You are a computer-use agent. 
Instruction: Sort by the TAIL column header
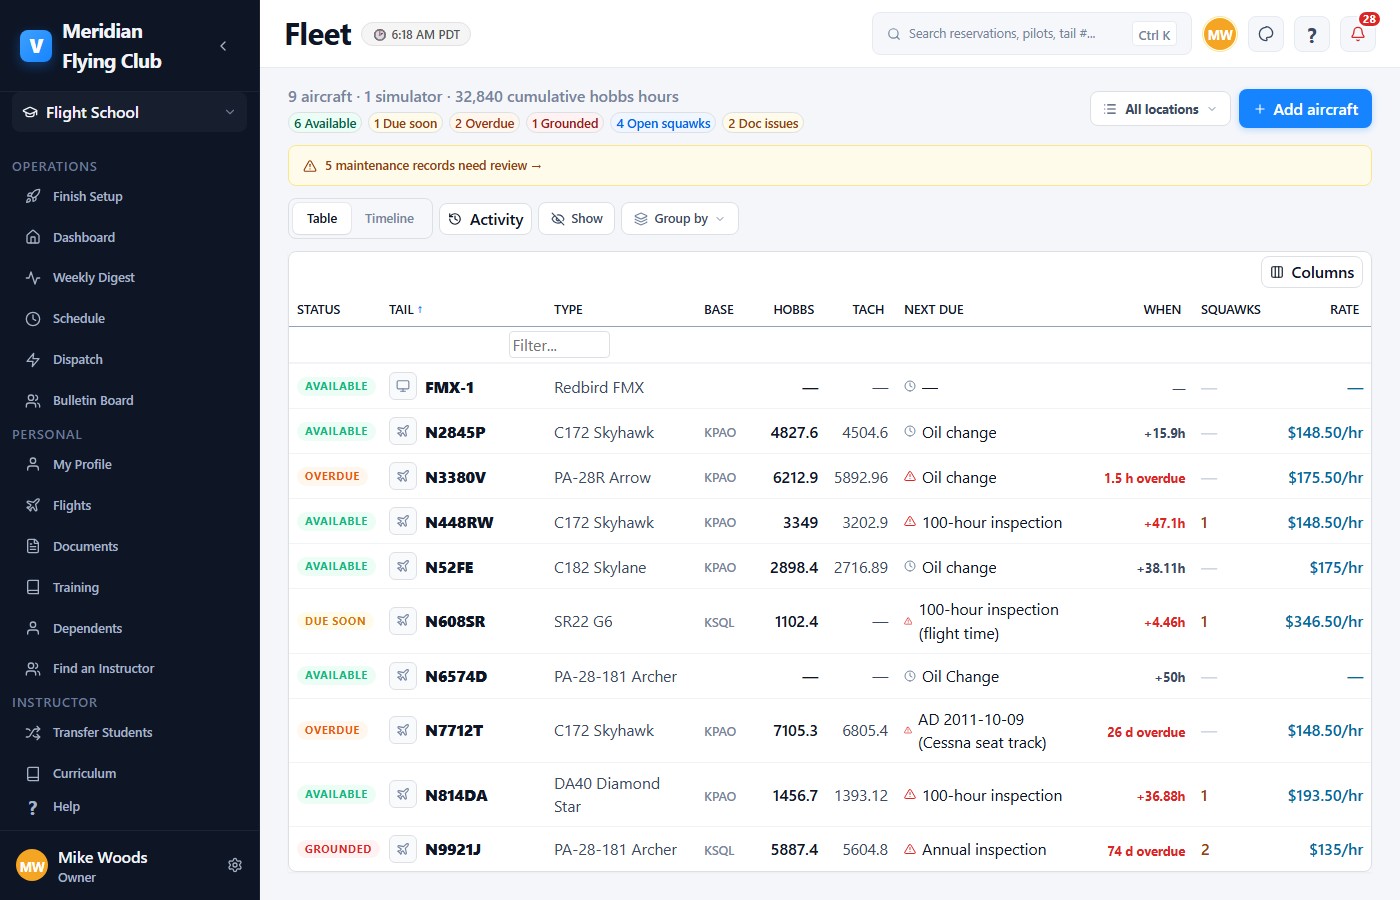[406, 310]
